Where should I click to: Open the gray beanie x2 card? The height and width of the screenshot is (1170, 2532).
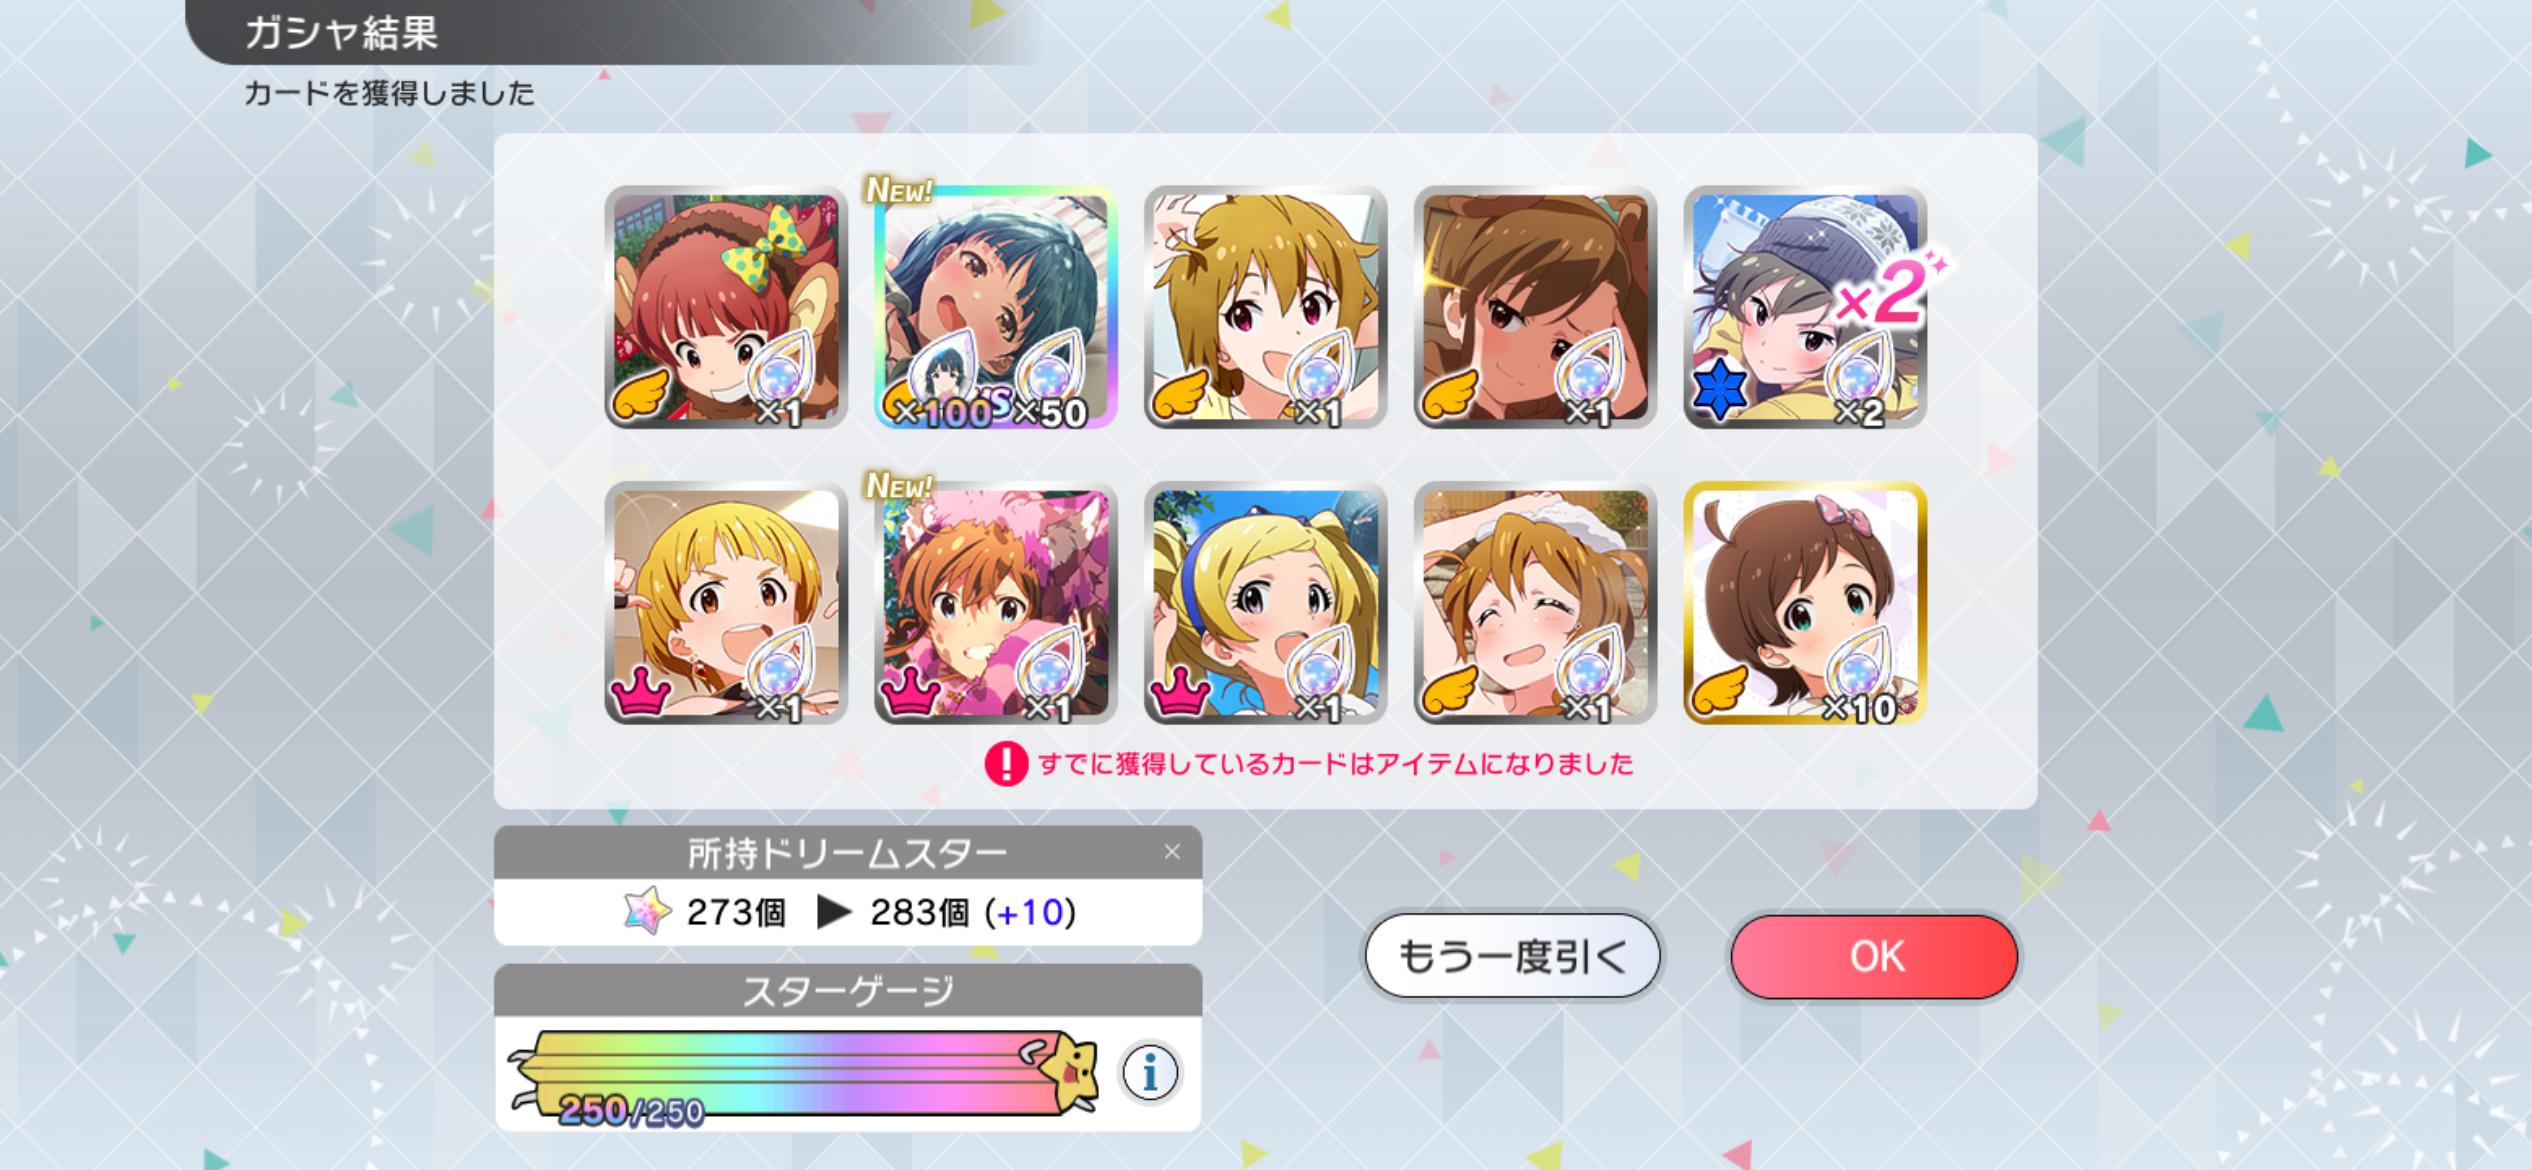click(1805, 307)
